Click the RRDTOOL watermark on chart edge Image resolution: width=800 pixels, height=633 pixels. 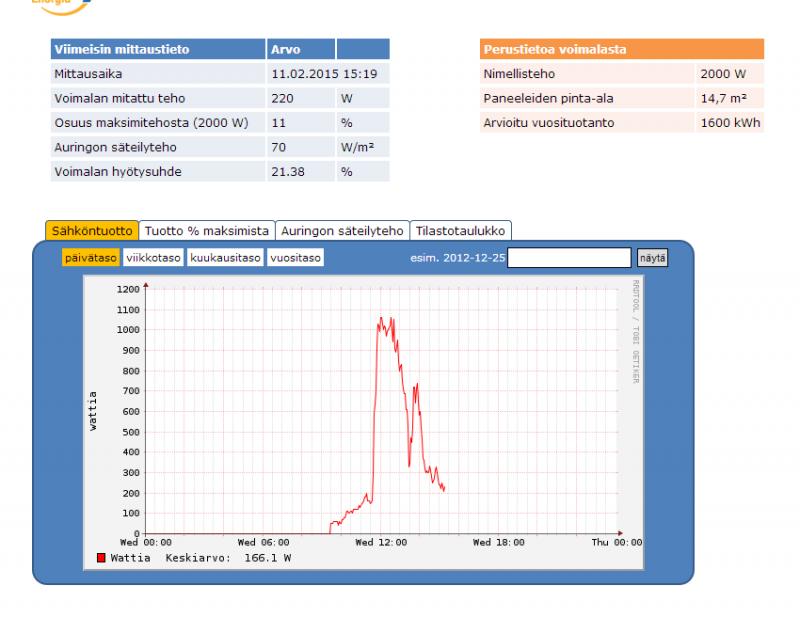point(635,332)
